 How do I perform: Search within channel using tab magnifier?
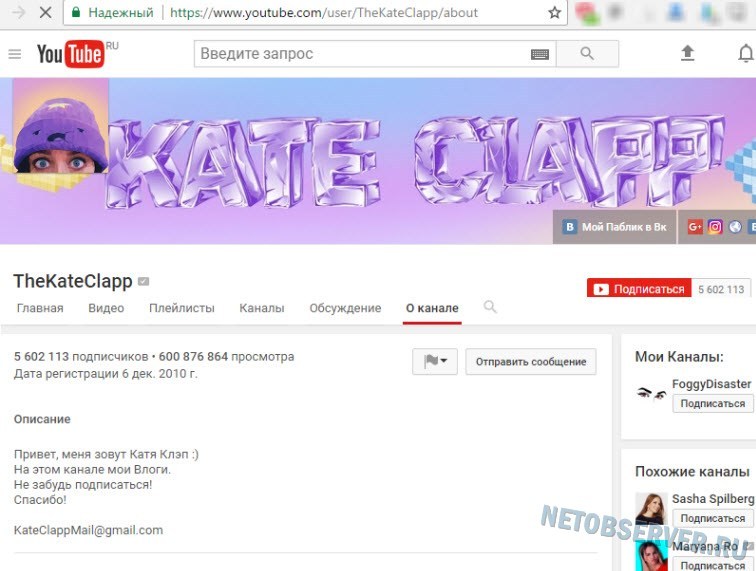tap(490, 307)
